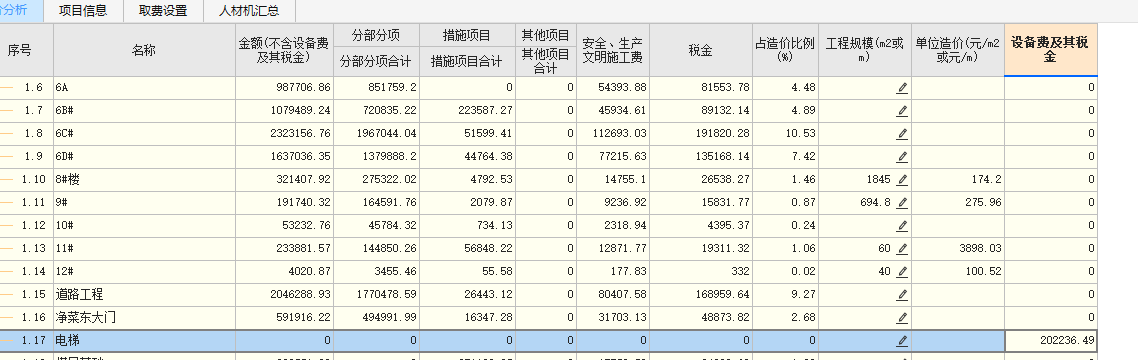Open the 取费设置 tab
The width and height of the screenshot is (1138, 360).
coord(163,11)
